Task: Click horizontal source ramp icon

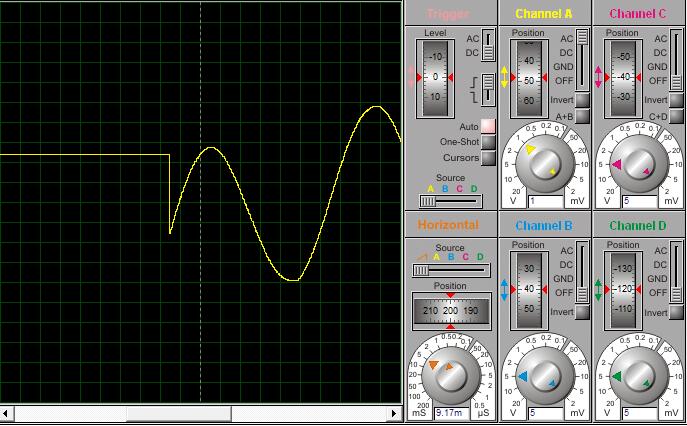Action: click(421, 257)
